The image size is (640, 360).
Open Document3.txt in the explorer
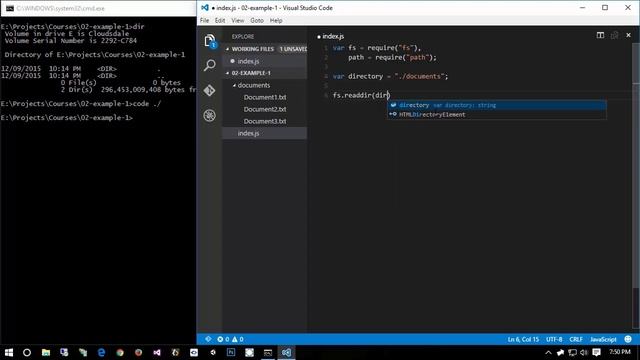pos(264,121)
